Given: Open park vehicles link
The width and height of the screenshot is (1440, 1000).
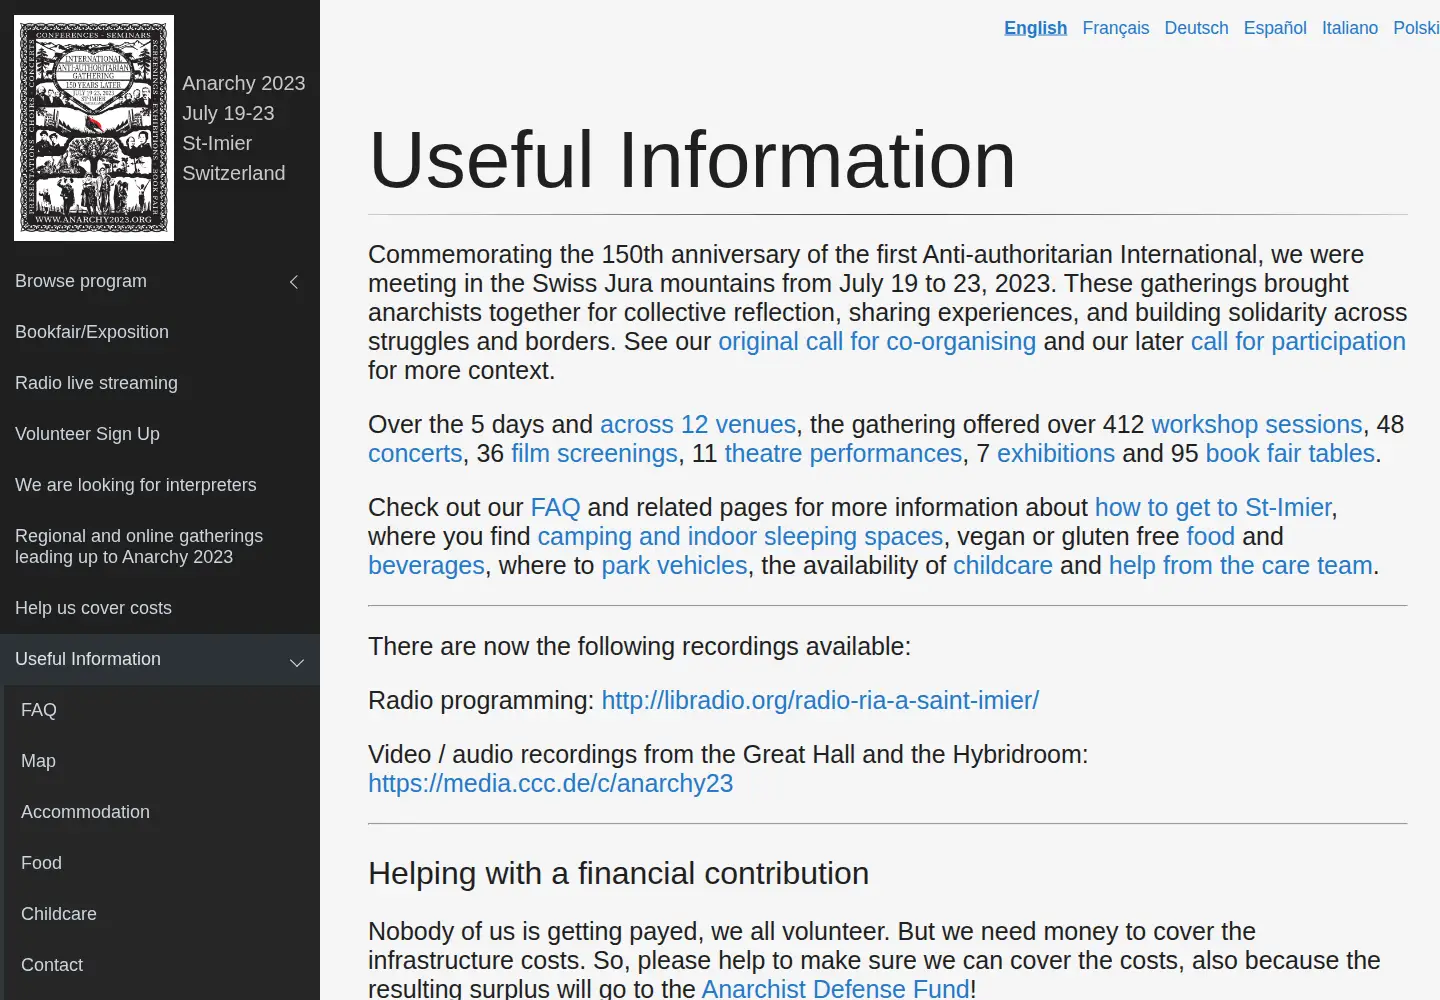Looking at the screenshot, I should coord(674,565).
